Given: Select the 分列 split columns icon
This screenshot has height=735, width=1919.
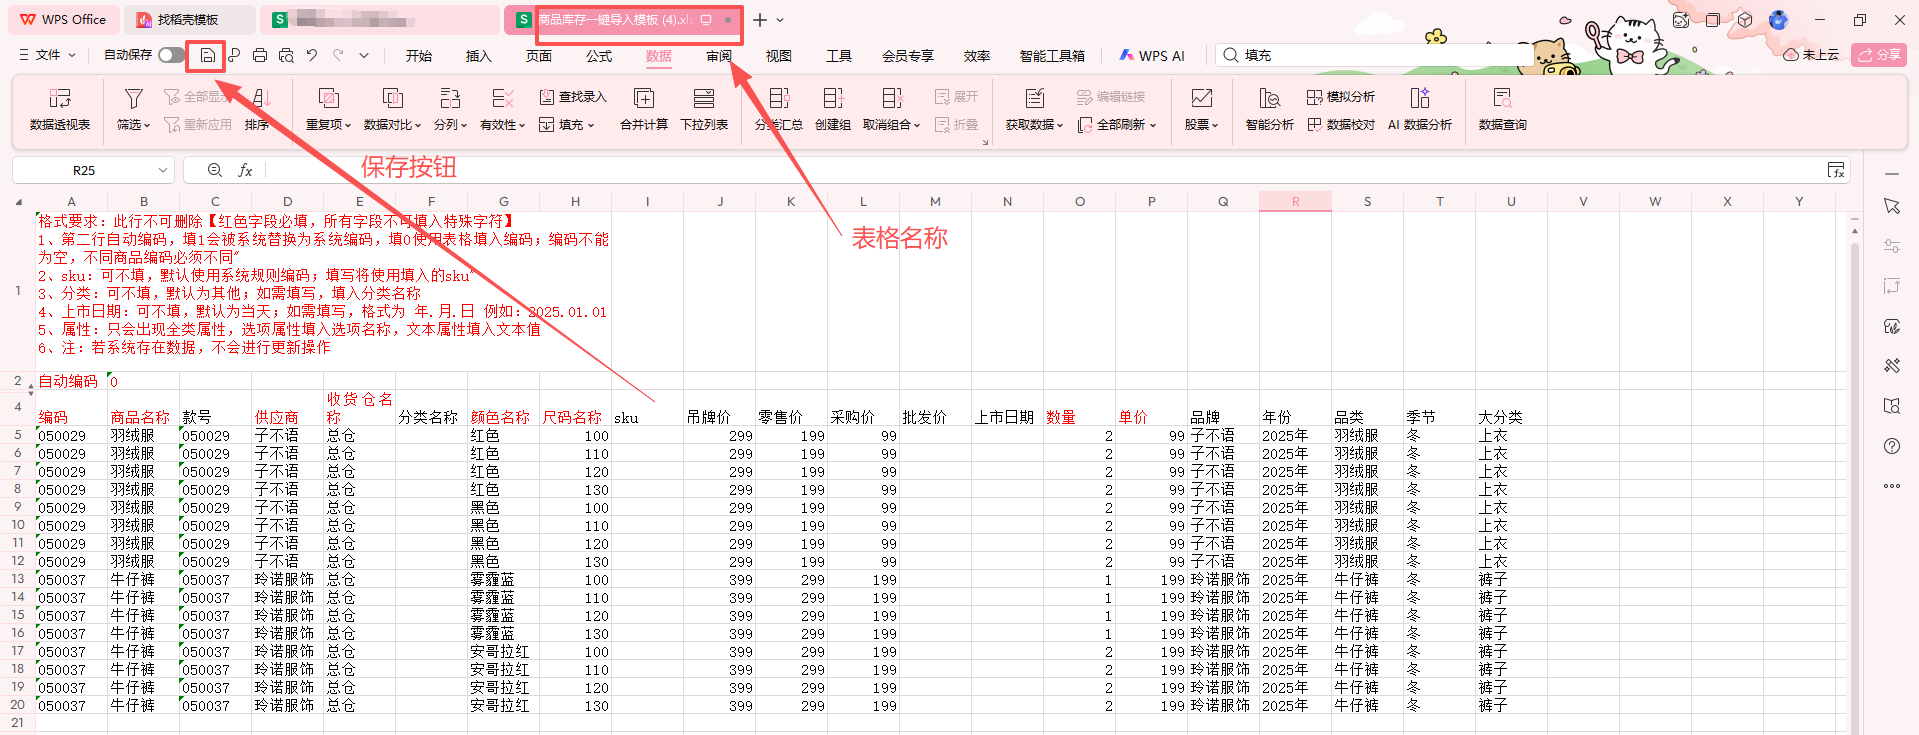Looking at the screenshot, I should click(x=450, y=98).
